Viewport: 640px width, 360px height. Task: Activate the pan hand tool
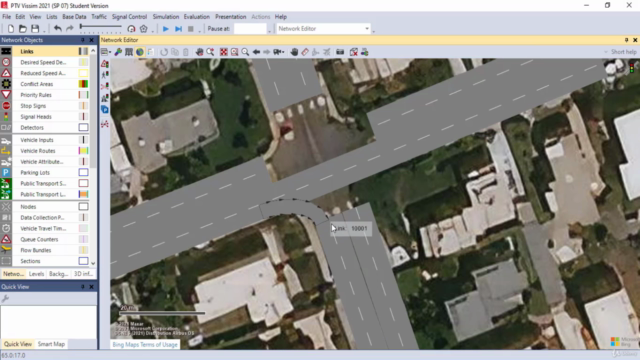point(294,52)
